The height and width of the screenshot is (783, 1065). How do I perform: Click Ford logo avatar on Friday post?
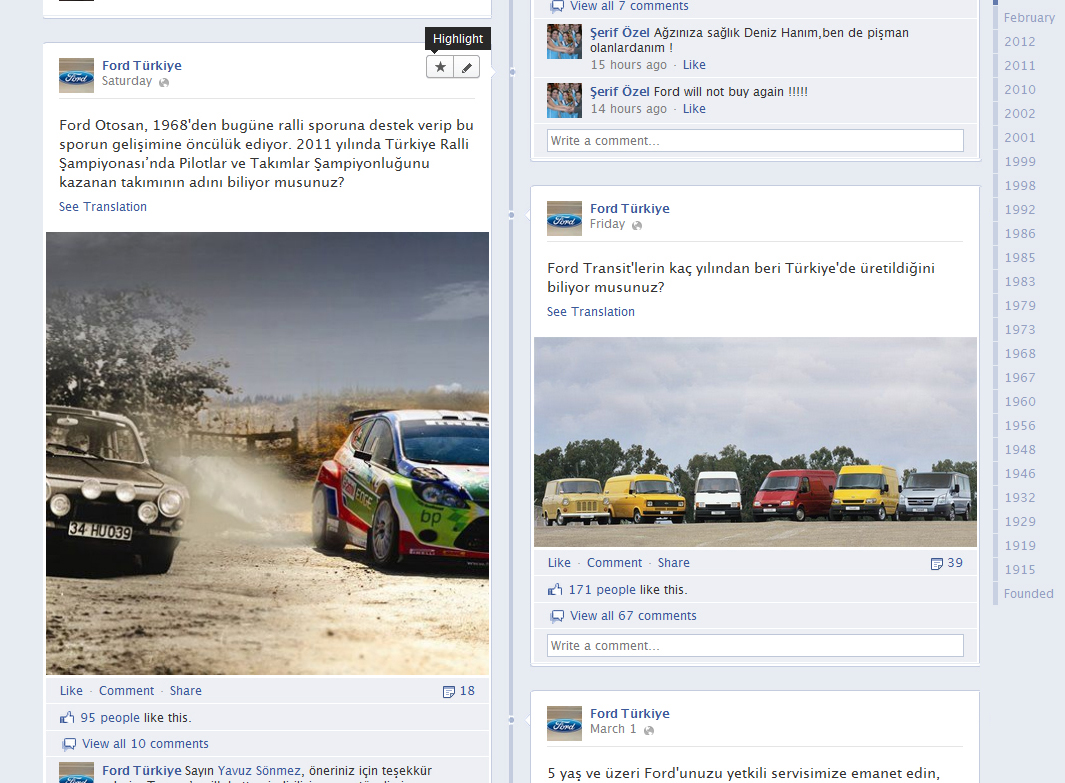pyautogui.click(x=564, y=218)
